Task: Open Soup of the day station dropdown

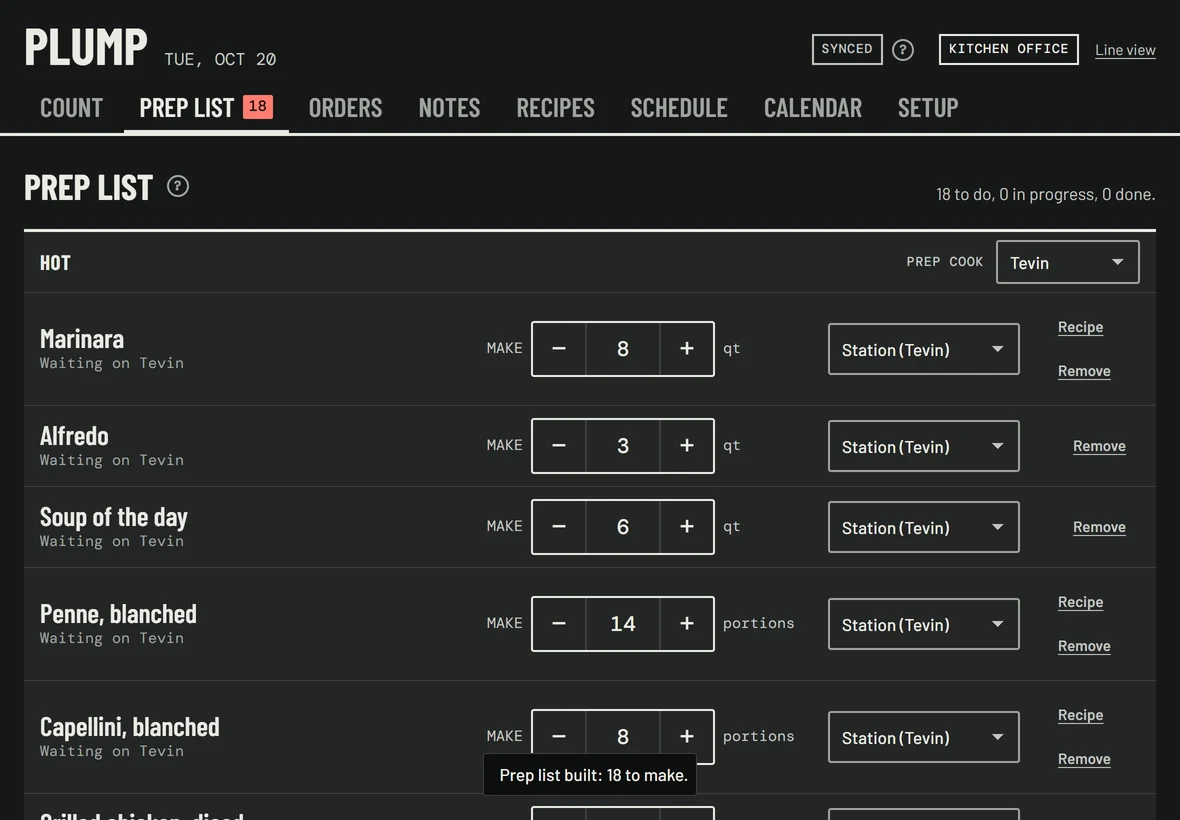Action: (923, 527)
